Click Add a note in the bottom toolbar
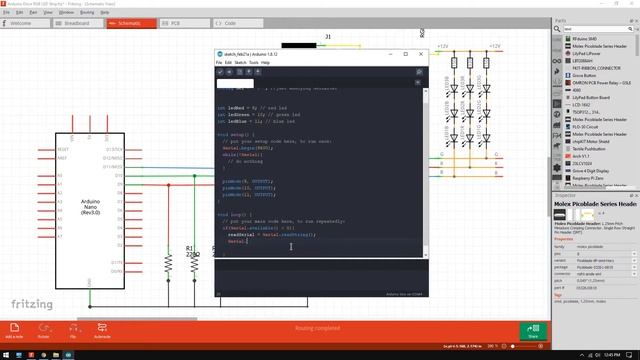Image resolution: width=640 pixels, height=360 pixels. (14, 331)
